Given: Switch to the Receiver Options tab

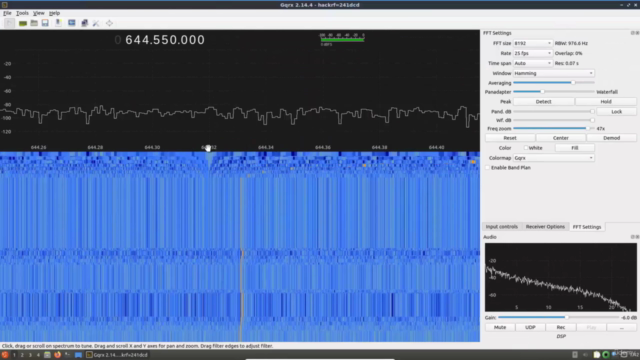Looking at the screenshot, I should tap(545, 227).
